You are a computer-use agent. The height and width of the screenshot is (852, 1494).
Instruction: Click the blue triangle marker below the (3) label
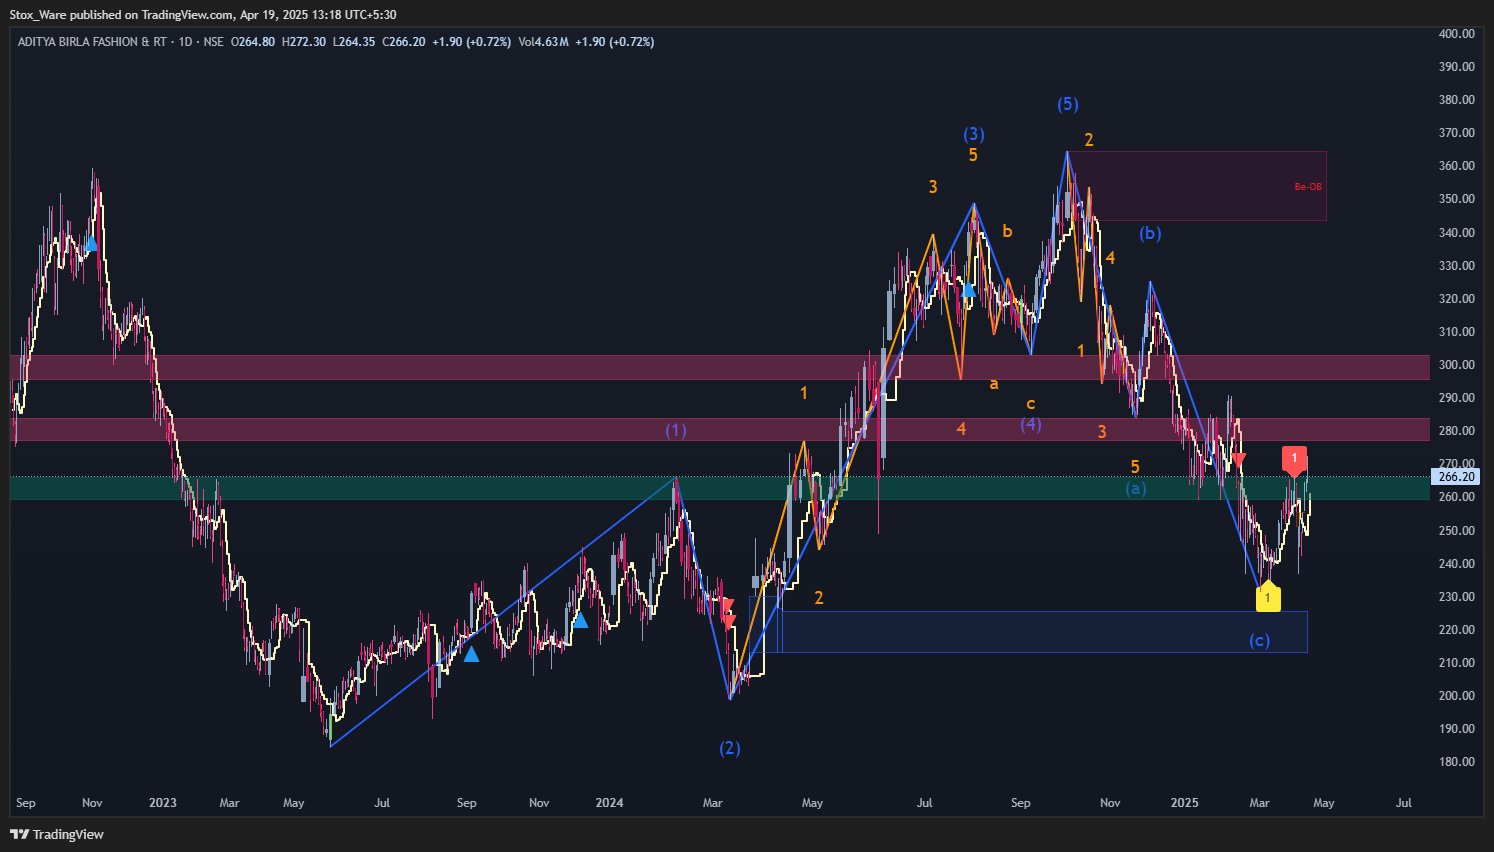coord(967,290)
